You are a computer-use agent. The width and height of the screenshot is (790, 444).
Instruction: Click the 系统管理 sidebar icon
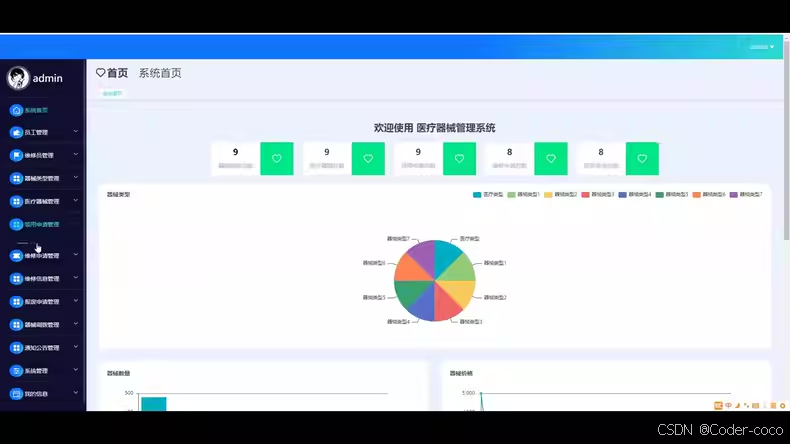point(16,371)
